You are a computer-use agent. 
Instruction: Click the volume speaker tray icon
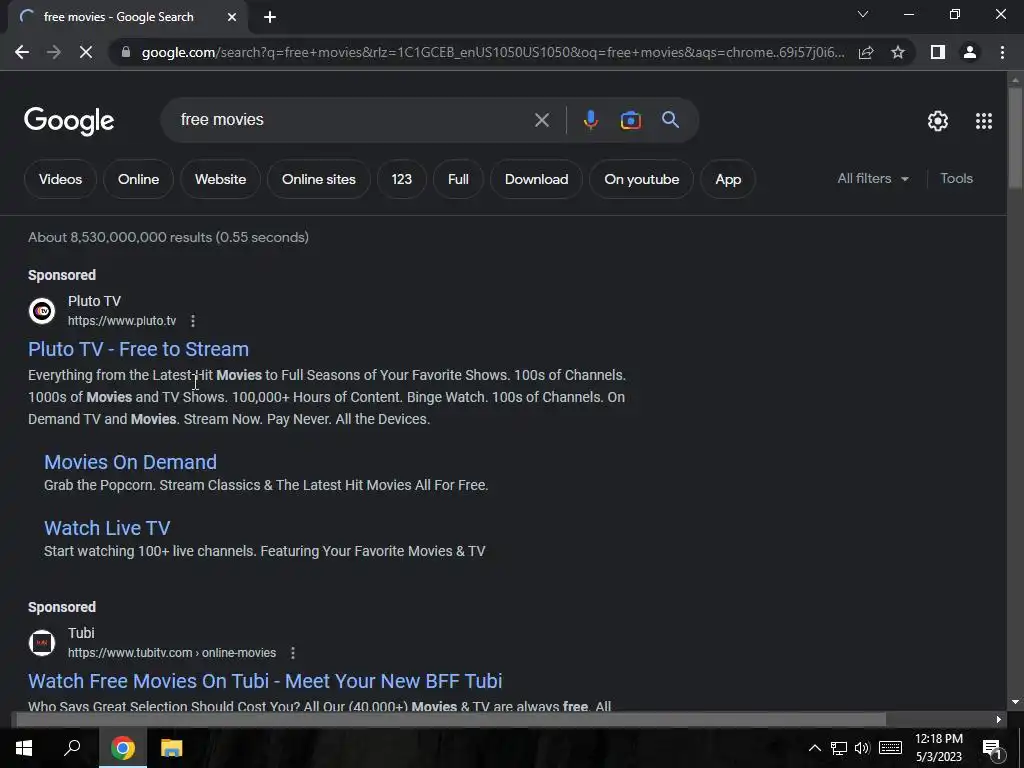[862, 748]
